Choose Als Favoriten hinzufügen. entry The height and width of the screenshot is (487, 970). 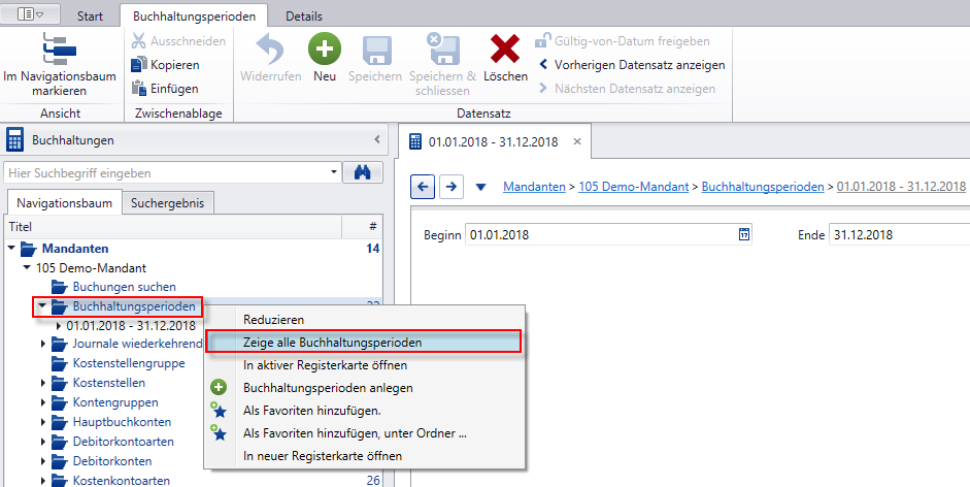pos(365,411)
